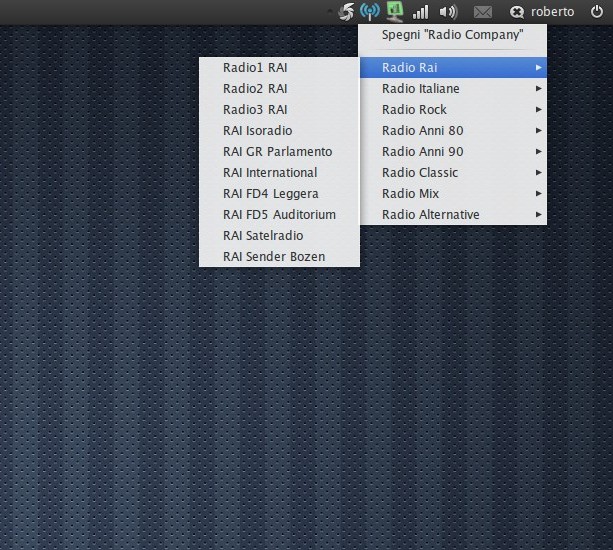Select the Radio Rai submenu entry
Screen dimensions: 613x550
[x=453, y=68]
